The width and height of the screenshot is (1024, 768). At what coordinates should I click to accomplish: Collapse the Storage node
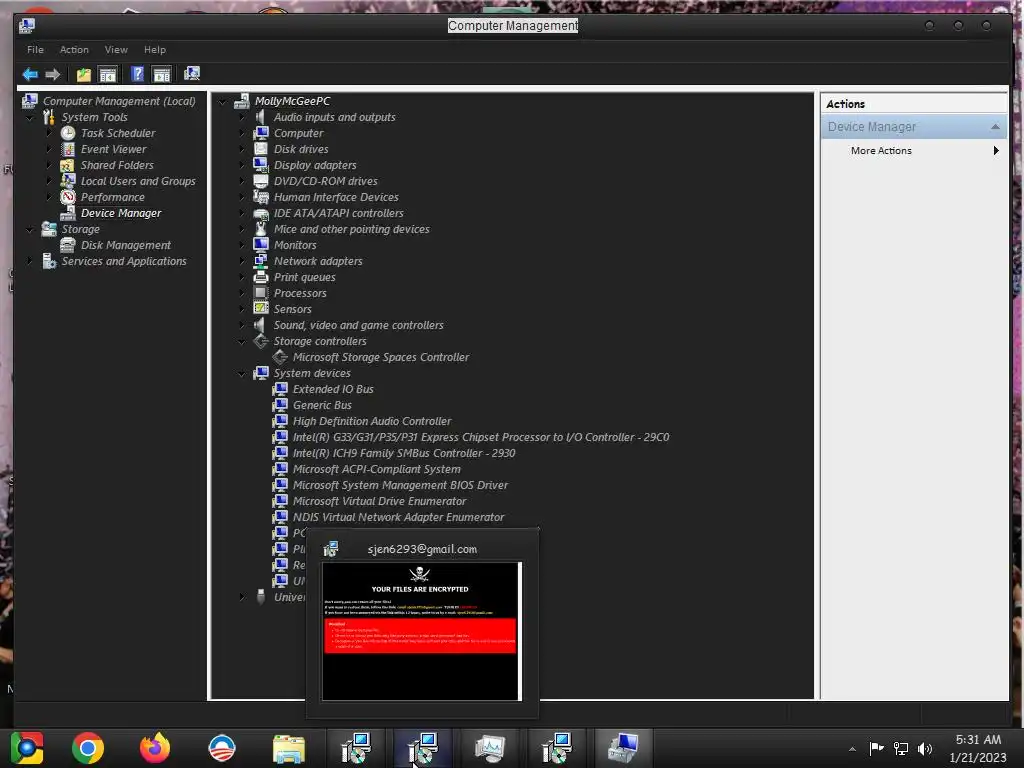point(30,230)
